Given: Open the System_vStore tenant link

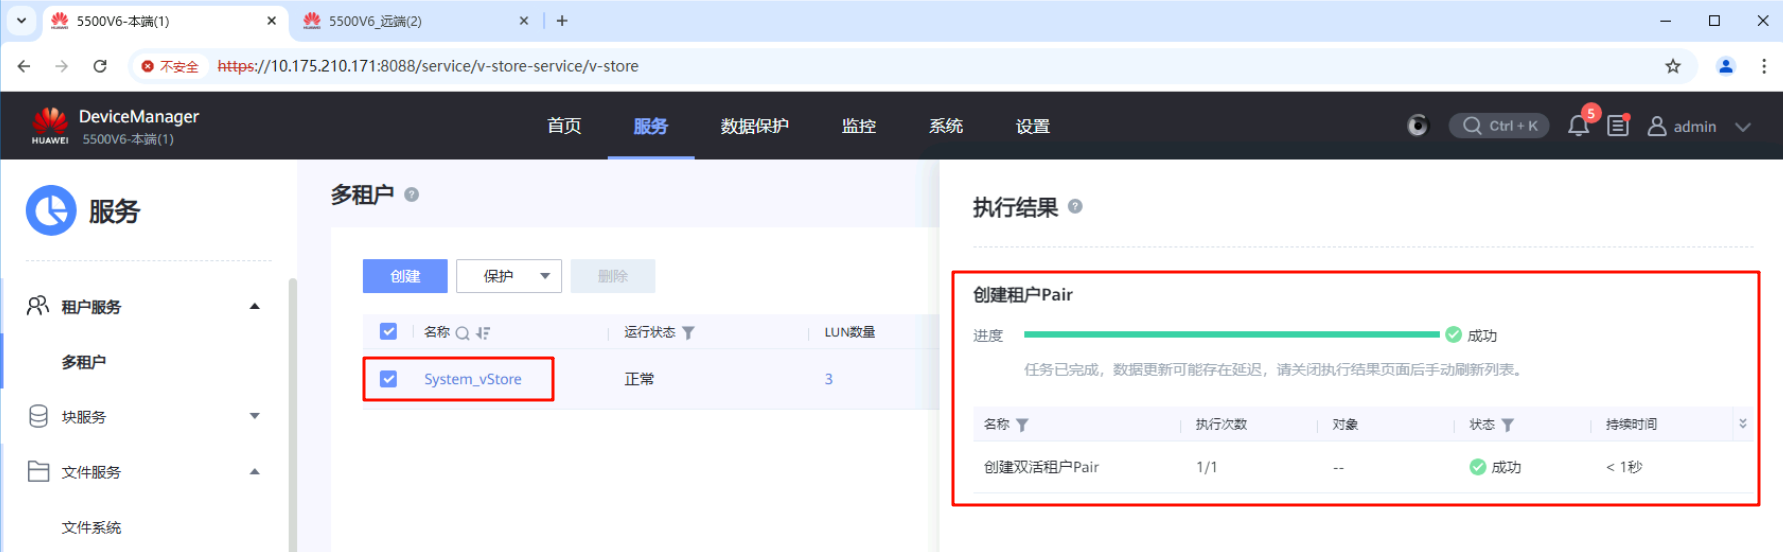Looking at the screenshot, I should click(472, 379).
